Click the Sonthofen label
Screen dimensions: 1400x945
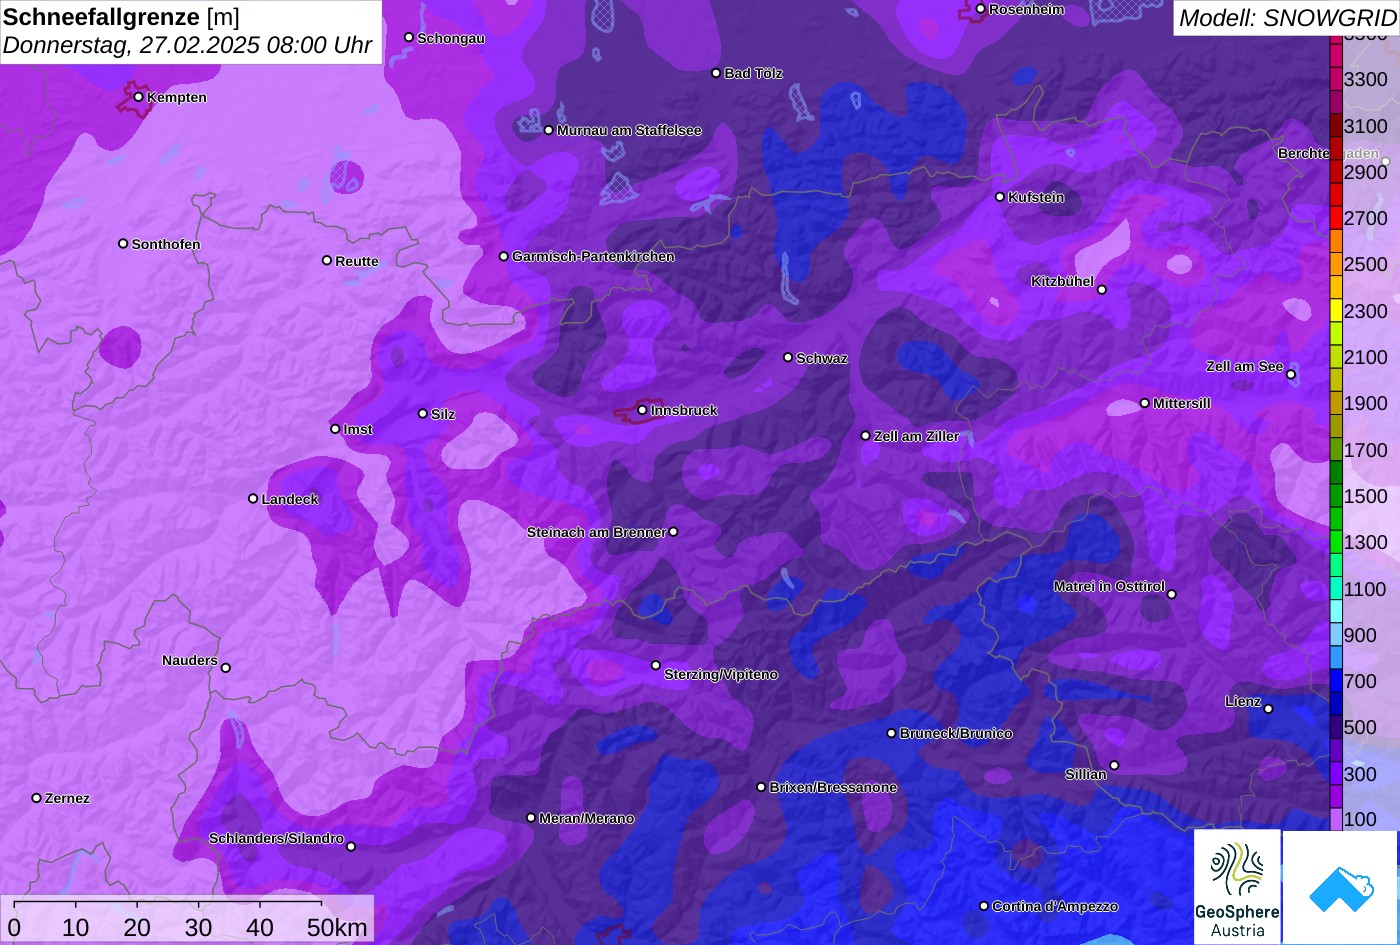pyautogui.click(x=166, y=244)
